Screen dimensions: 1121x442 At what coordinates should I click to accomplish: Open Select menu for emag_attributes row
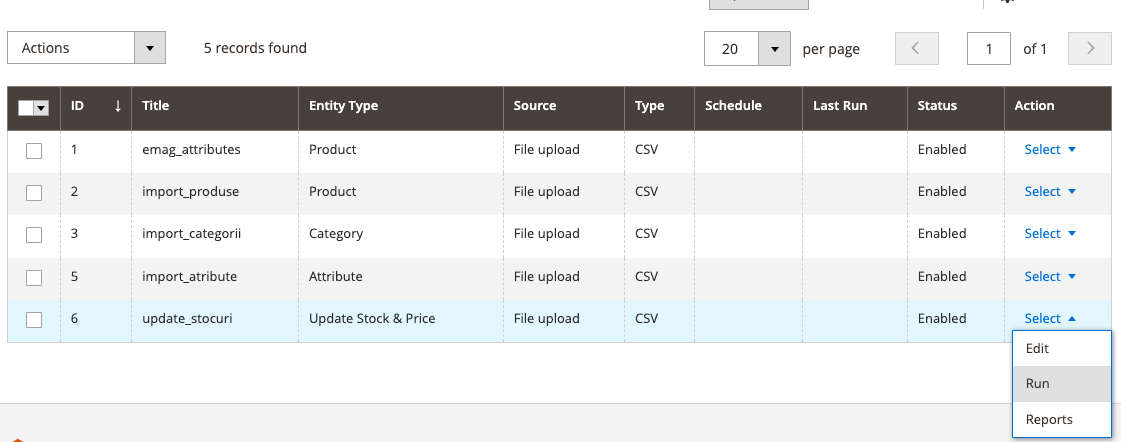click(x=1050, y=149)
